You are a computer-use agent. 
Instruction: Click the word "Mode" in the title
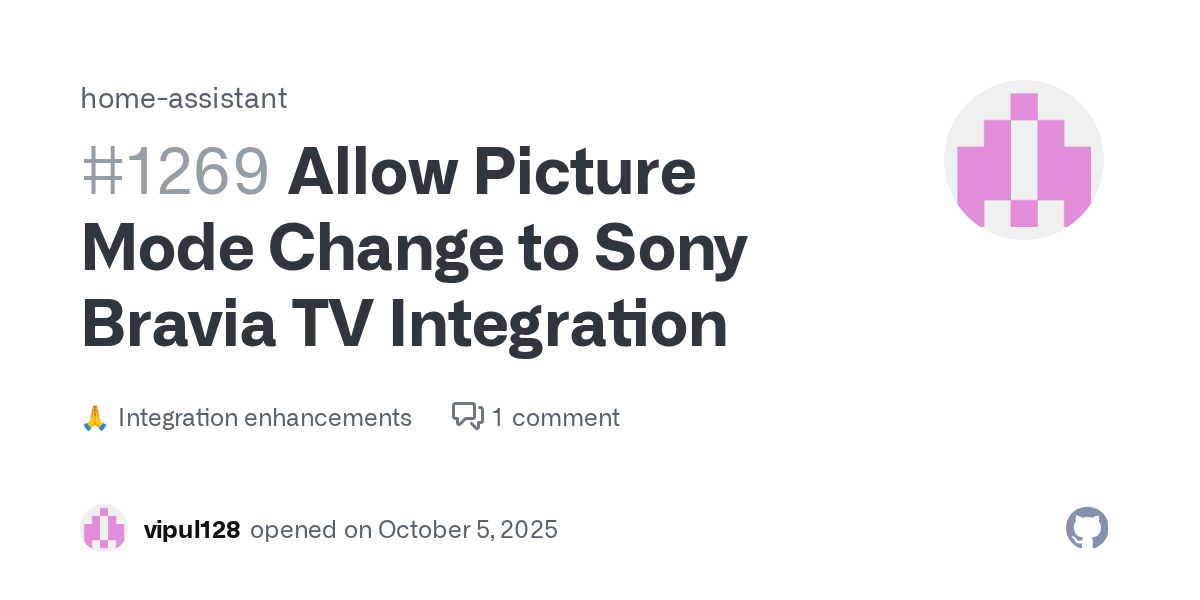[165, 248]
